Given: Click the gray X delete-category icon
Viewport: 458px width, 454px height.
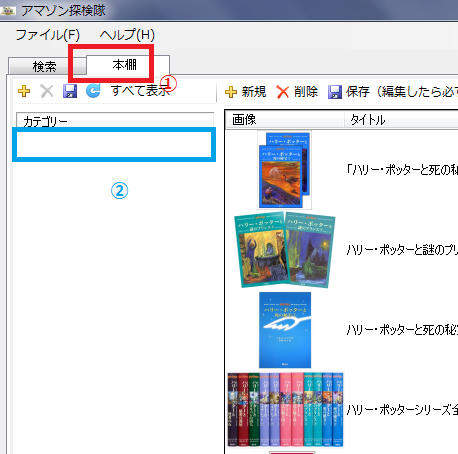Looking at the screenshot, I should coord(47,91).
